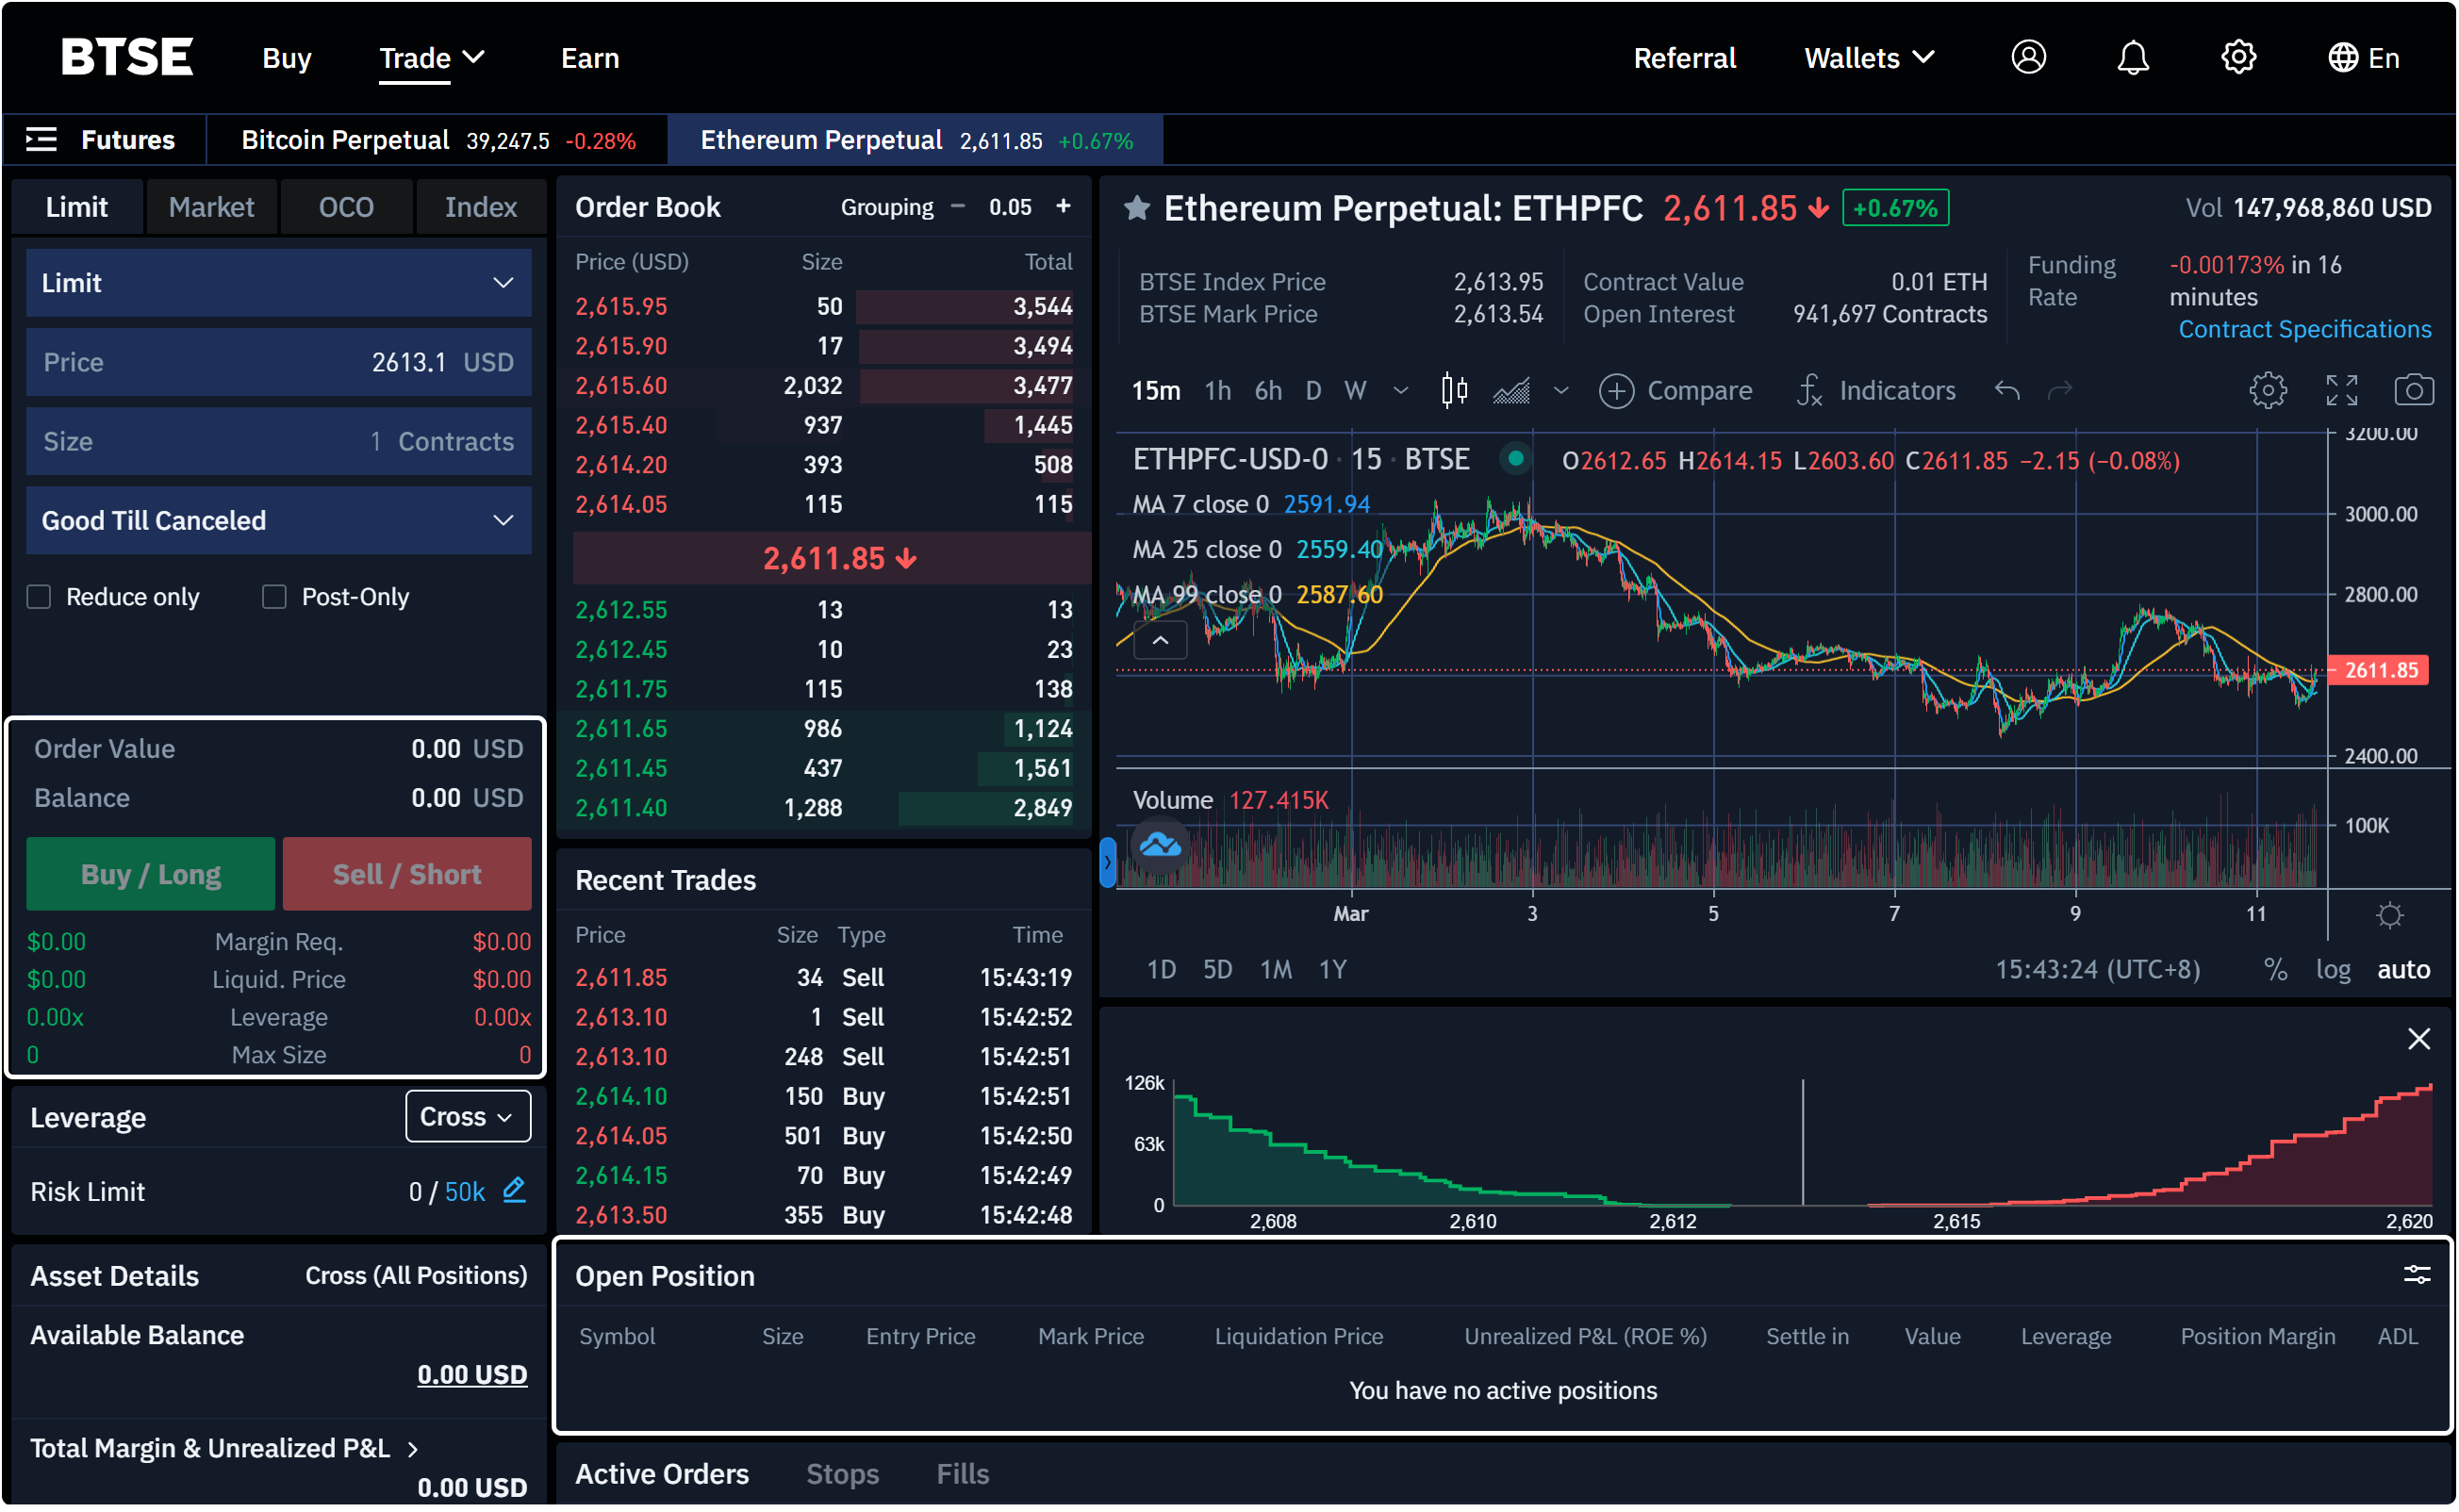This screenshot has width=2459, height=1512.
Task: Close the depth chart panel
Action: (2420, 1040)
